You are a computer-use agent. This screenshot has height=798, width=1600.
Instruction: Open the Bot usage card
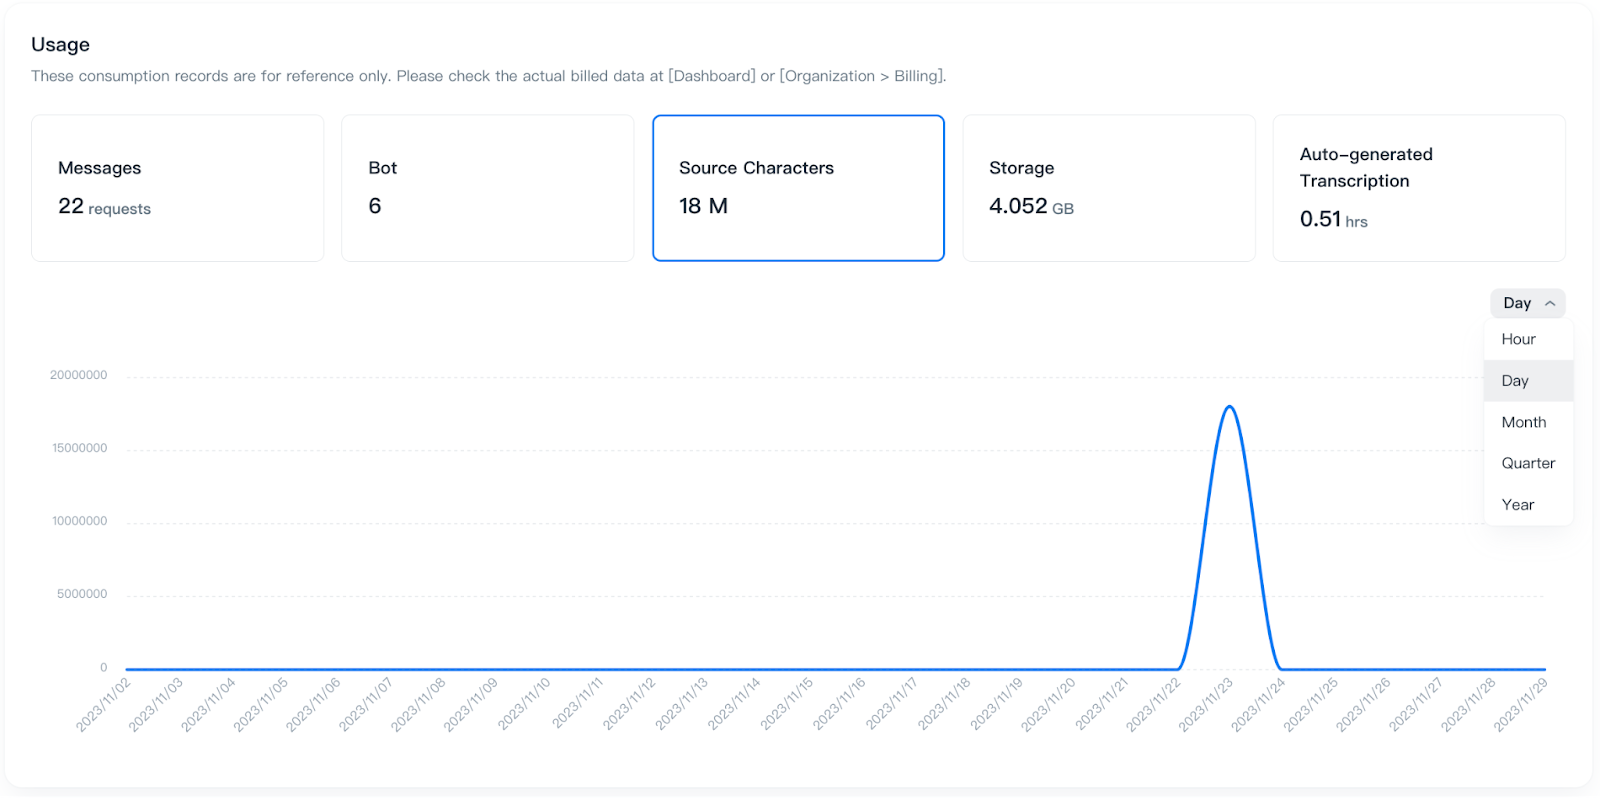[x=487, y=188]
